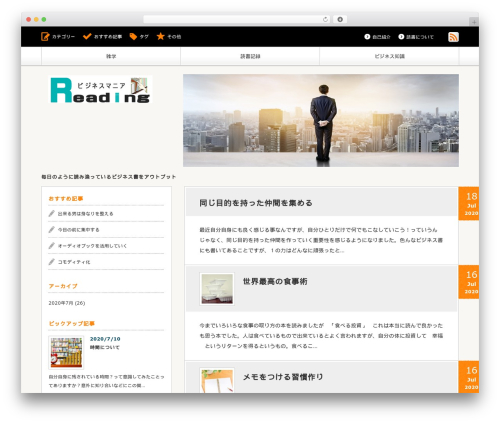
Task: Click the site tagline 毎日のように読み漁っているビジネス書をアウトプット
Action: [x=109, y=177]
